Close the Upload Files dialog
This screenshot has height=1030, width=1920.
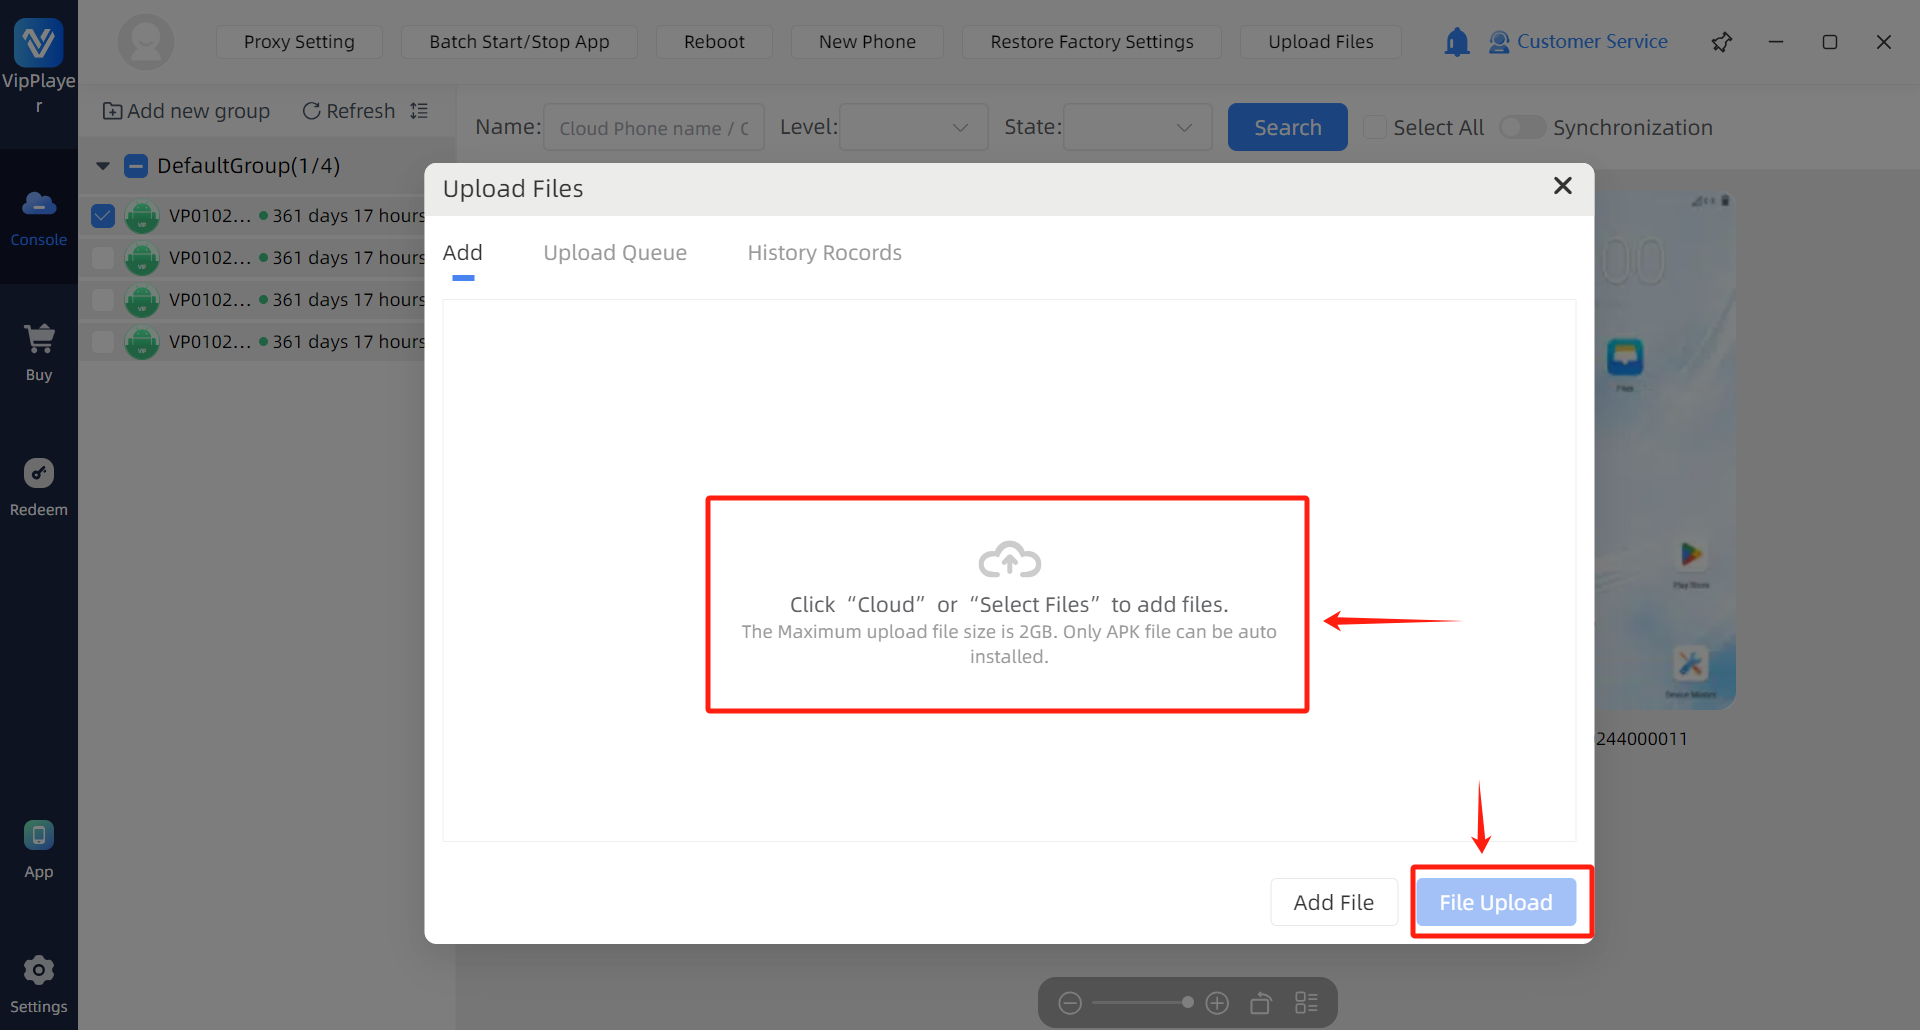[x=1563, y=186]
